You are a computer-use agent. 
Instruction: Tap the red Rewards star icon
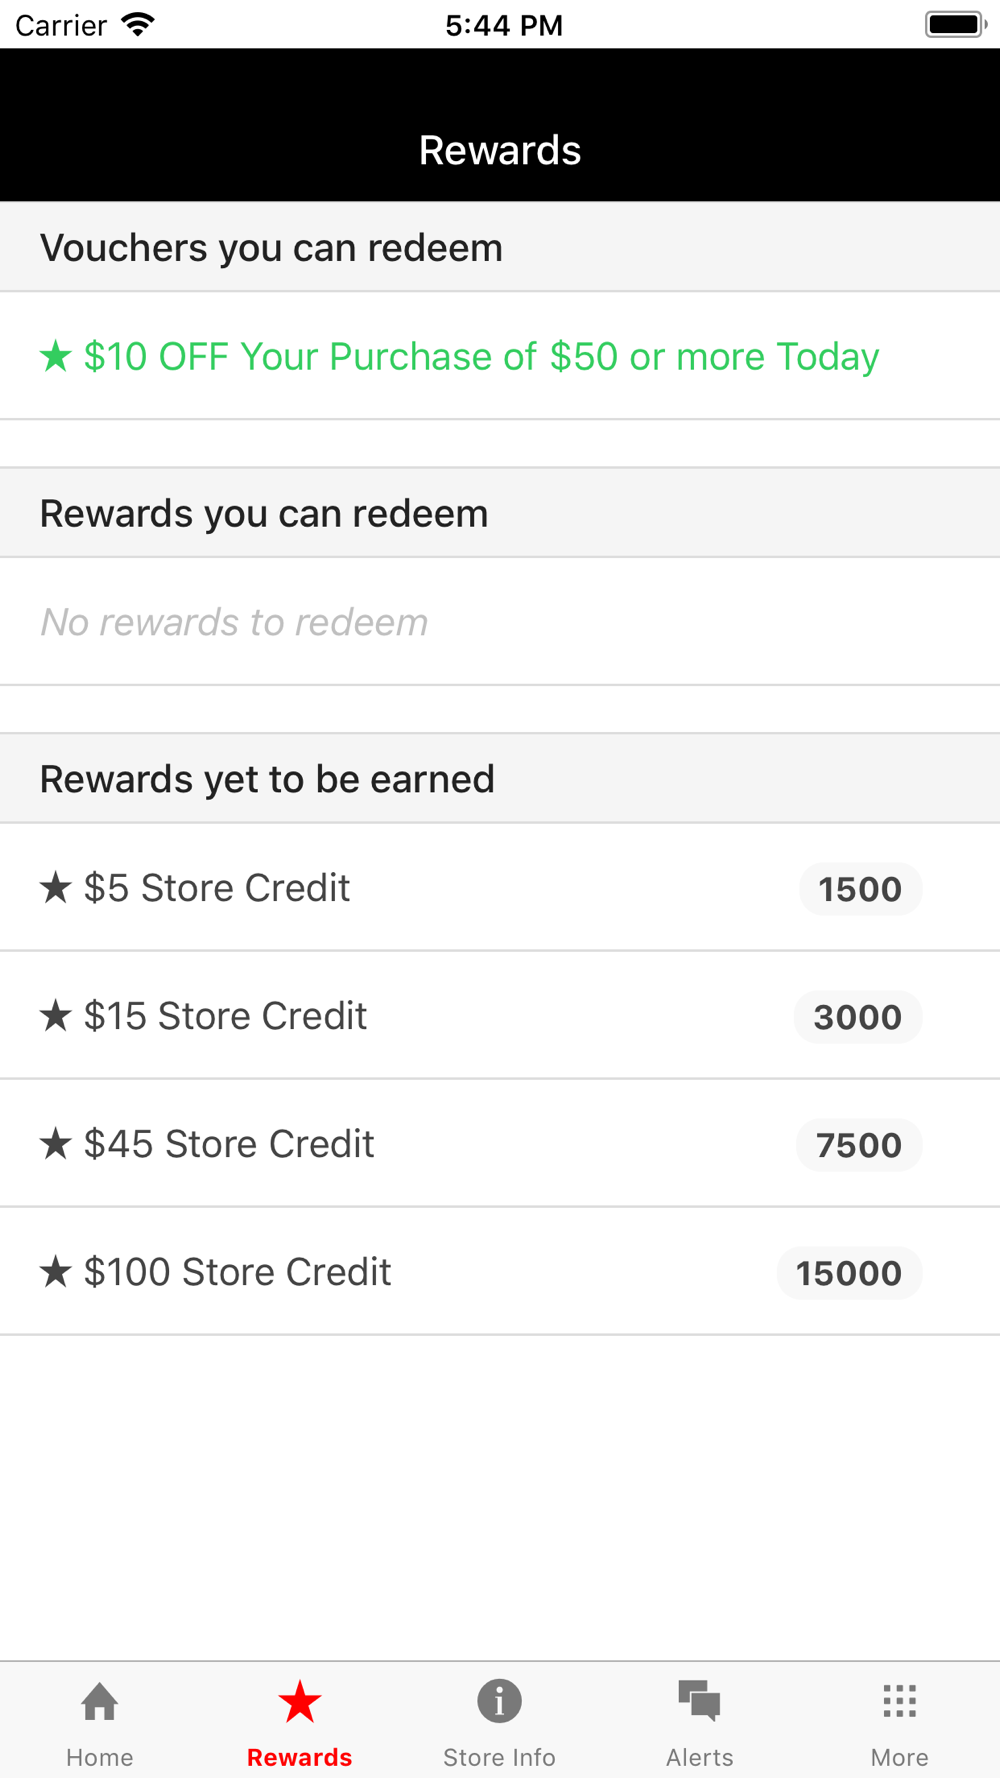click(x=300, y=1701)
